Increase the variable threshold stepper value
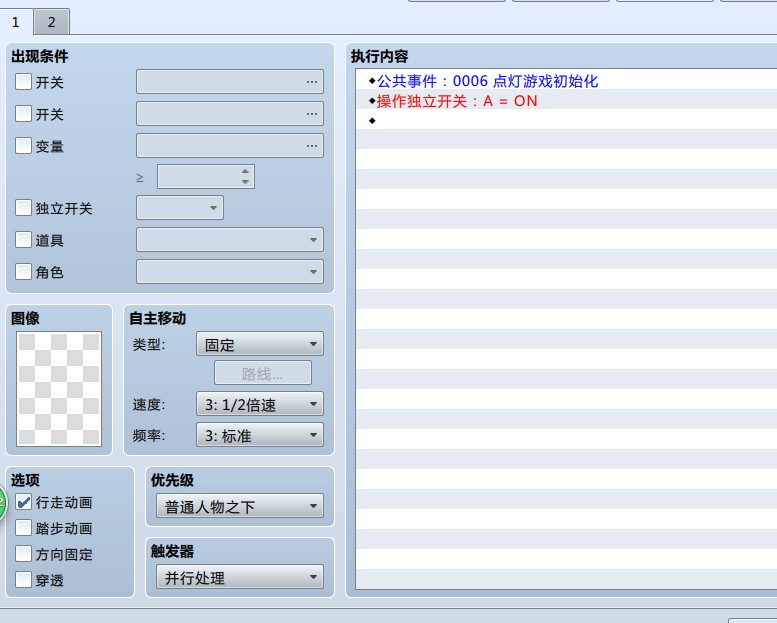Screen dimensions: 777x623 245,171
